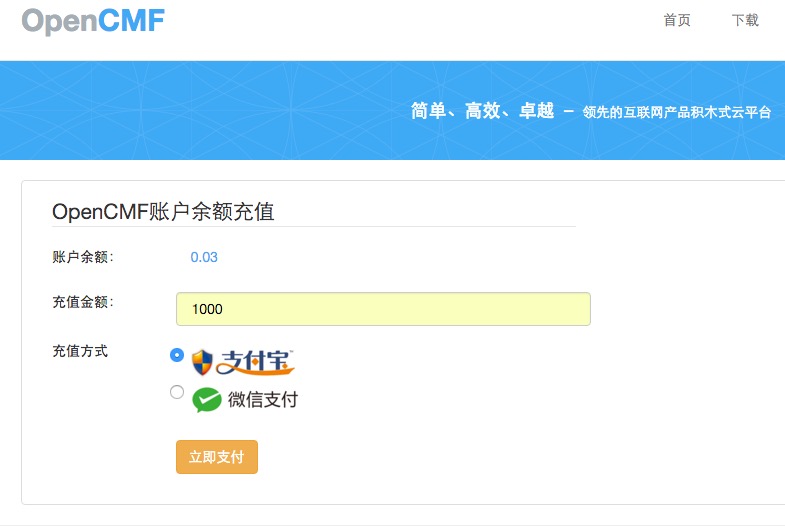Screen dimensions: 785x528
Task: Select the WeChat Pay radio button
Action: 177,392
